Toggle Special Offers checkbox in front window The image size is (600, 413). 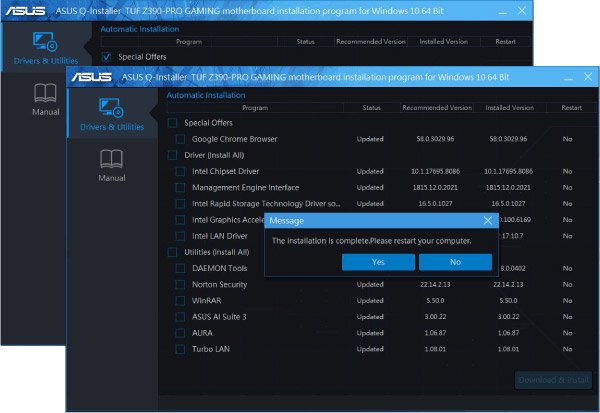(173, 123)
